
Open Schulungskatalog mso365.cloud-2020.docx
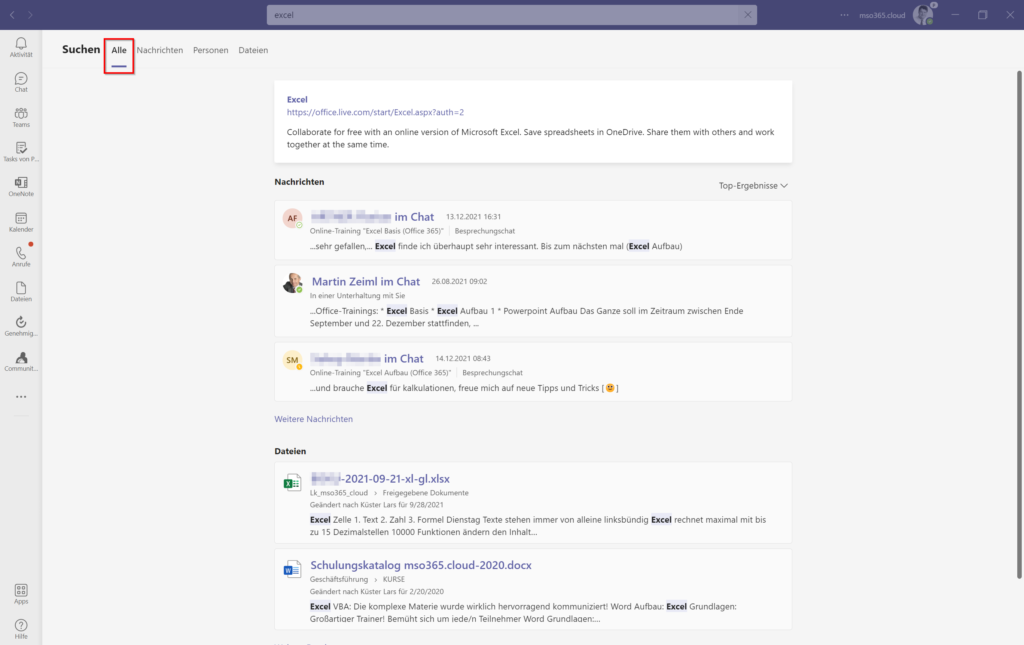tap(421, 565)
